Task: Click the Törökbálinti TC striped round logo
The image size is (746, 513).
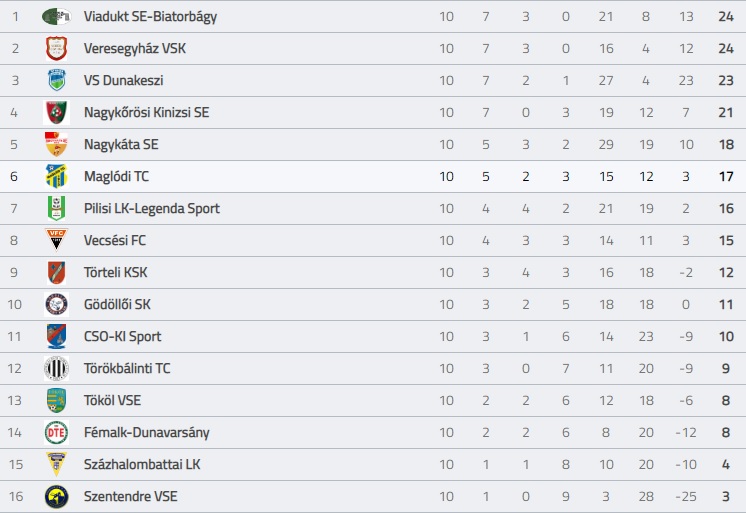Action: (x=56, y=368)
